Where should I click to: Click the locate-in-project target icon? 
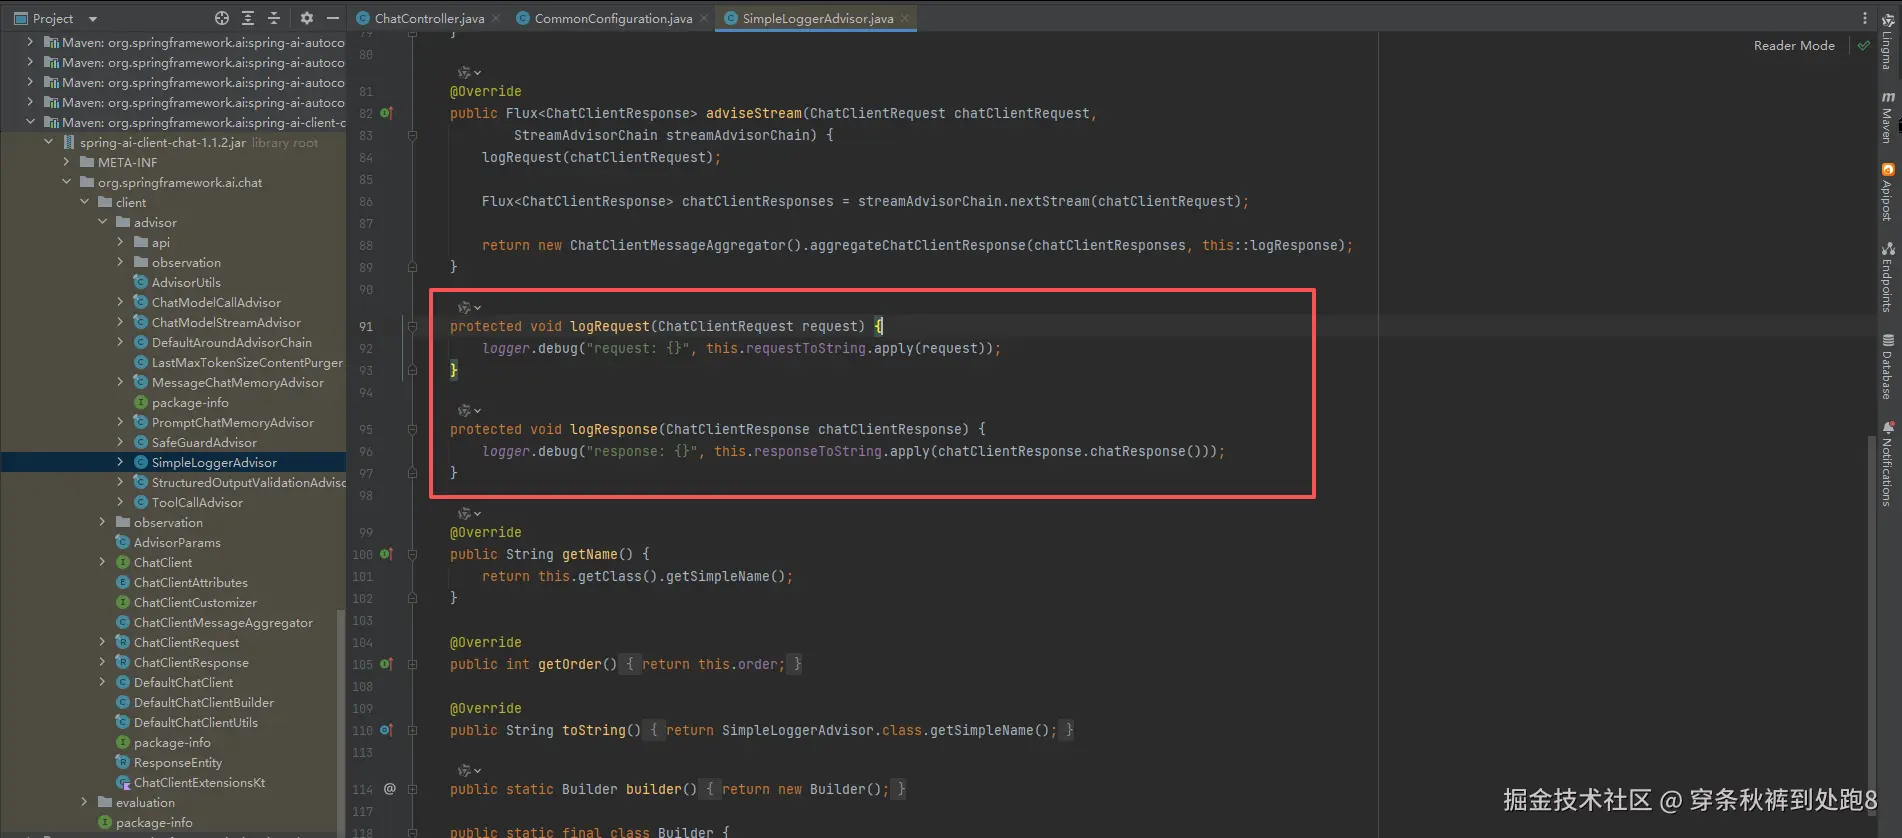coord(222,18)
